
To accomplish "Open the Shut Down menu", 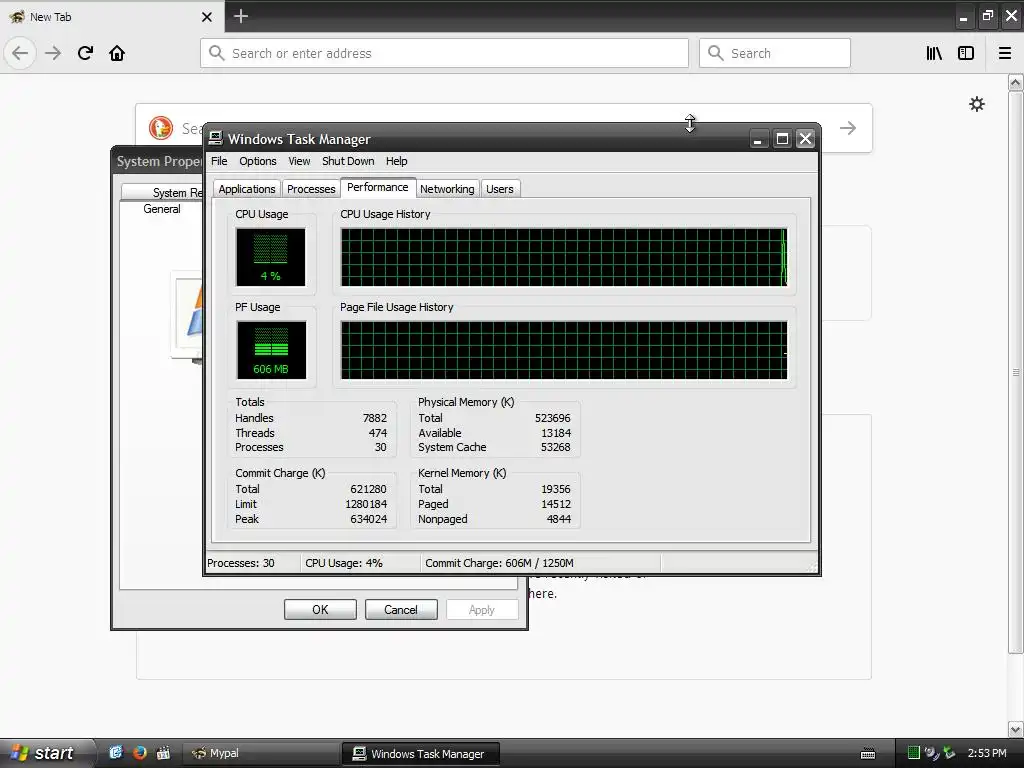I will click(x=348, y=161).
